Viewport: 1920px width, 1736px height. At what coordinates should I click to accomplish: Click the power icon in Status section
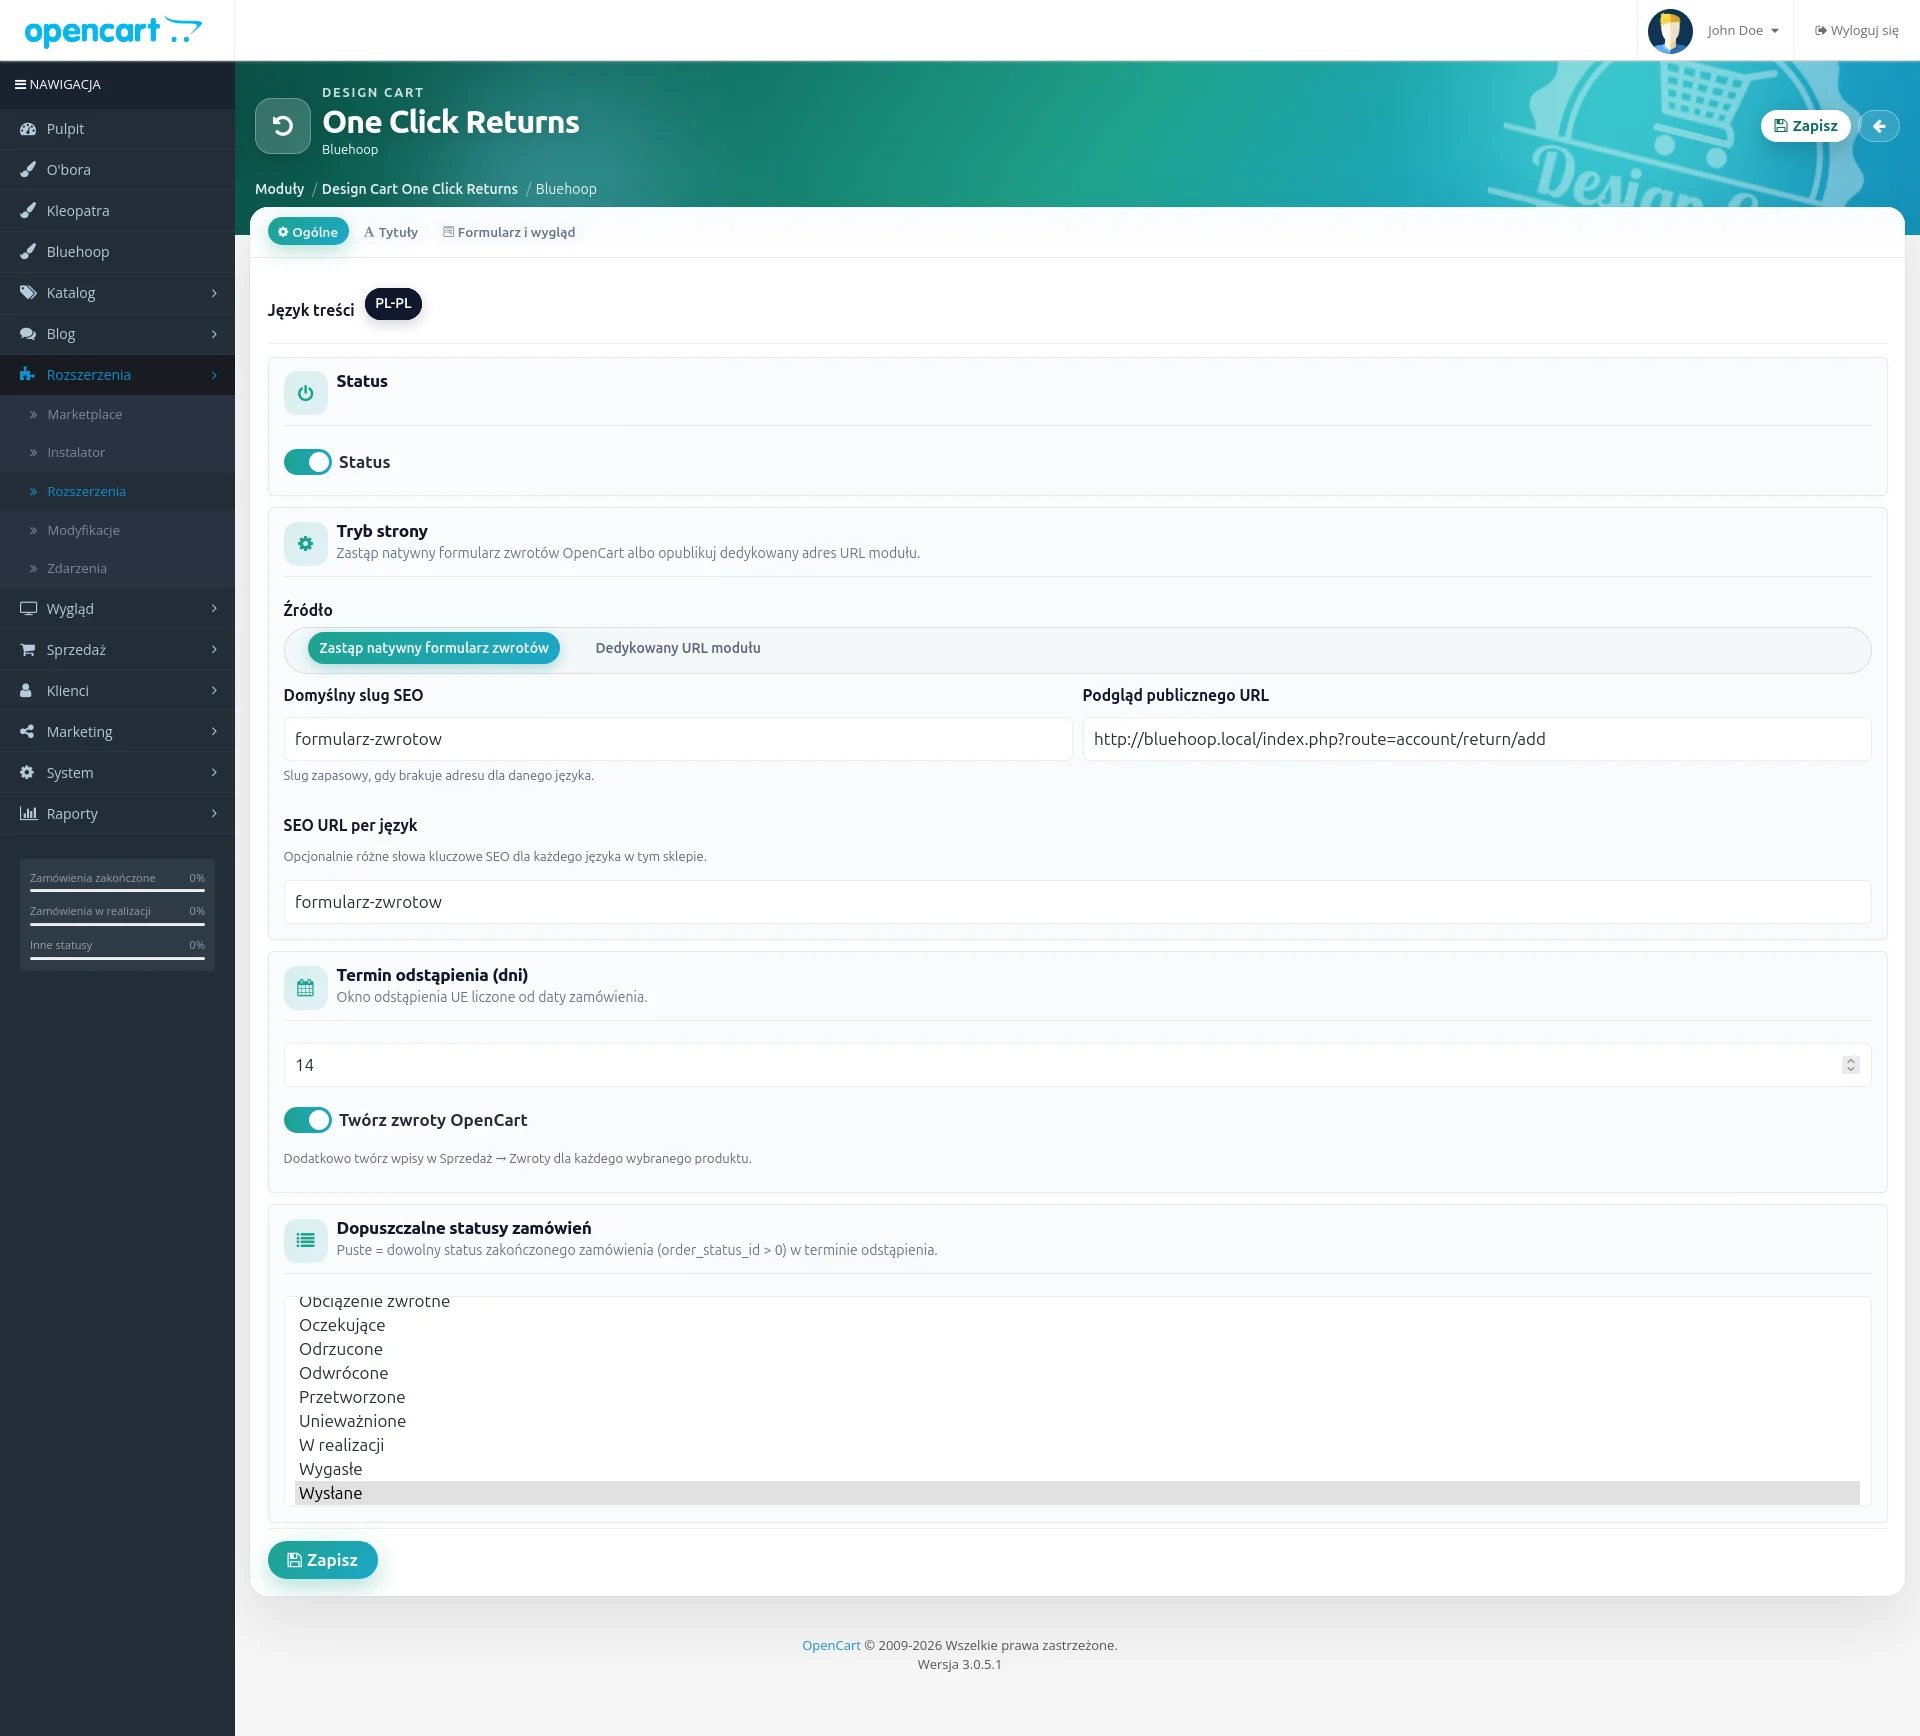click(306, 394)
